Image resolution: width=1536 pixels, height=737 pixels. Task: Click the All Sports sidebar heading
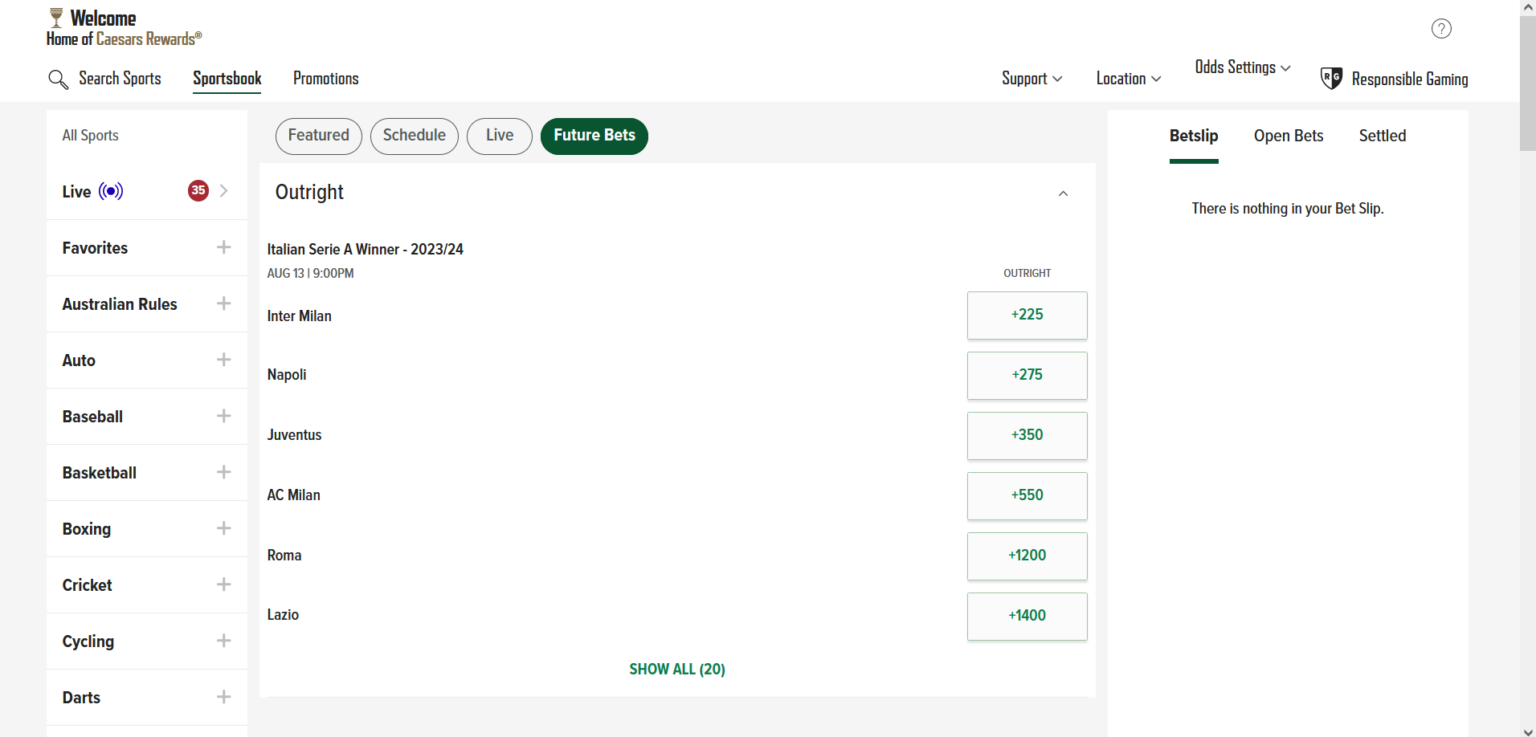coord(90,135)
